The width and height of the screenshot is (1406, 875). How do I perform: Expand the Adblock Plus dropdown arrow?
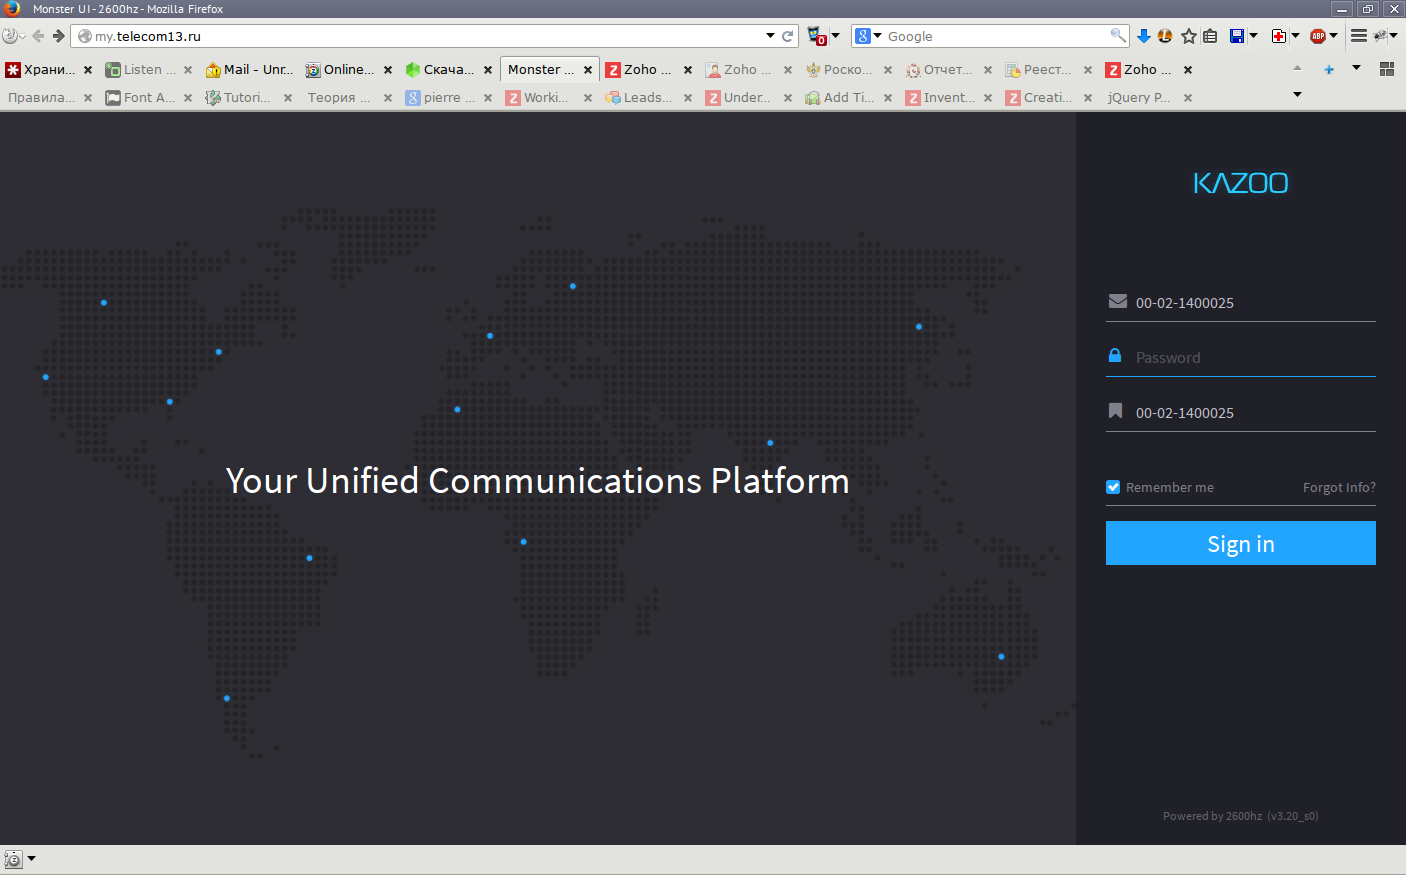[x=1334, y=36]
